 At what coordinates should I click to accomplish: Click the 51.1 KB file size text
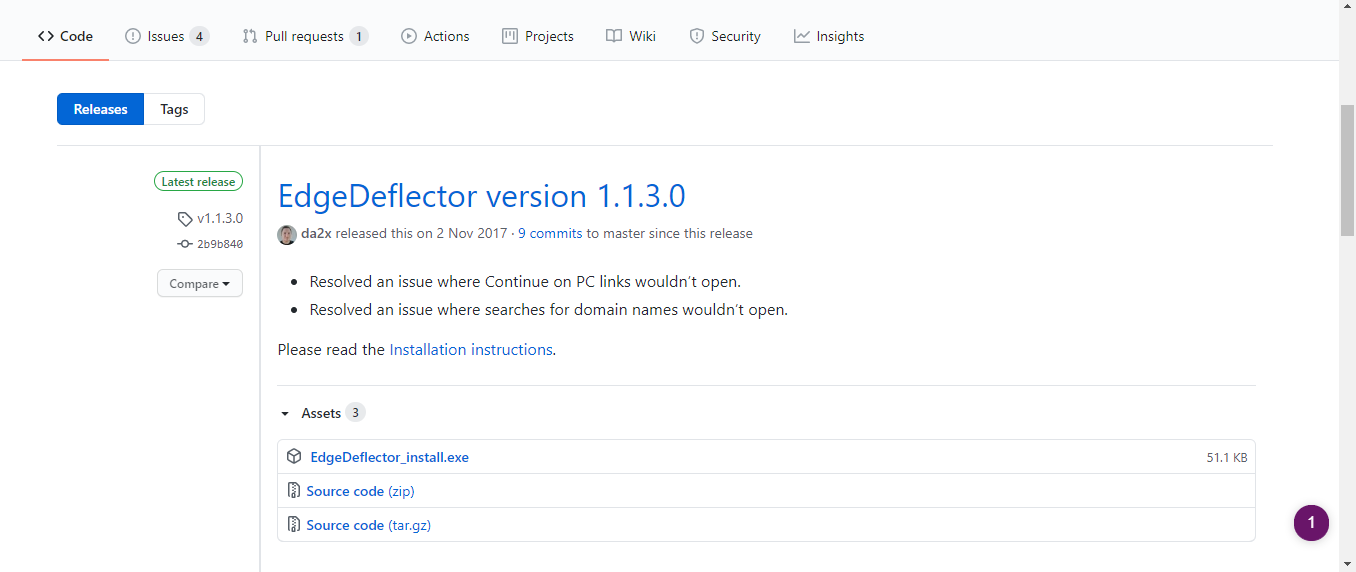(1227, 458)
